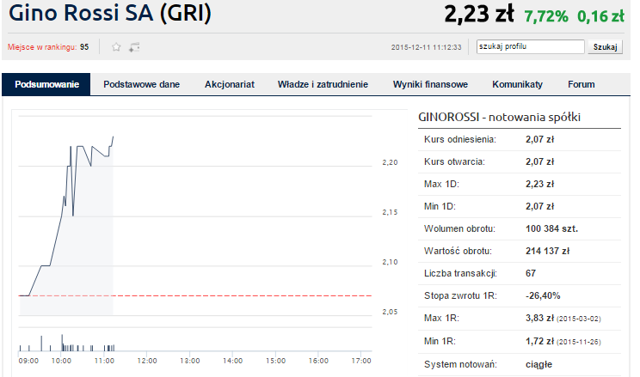The width and height of the screenshot is (640, 377).
Task: Focus the szukaj profilu search field
Action: 530,47
